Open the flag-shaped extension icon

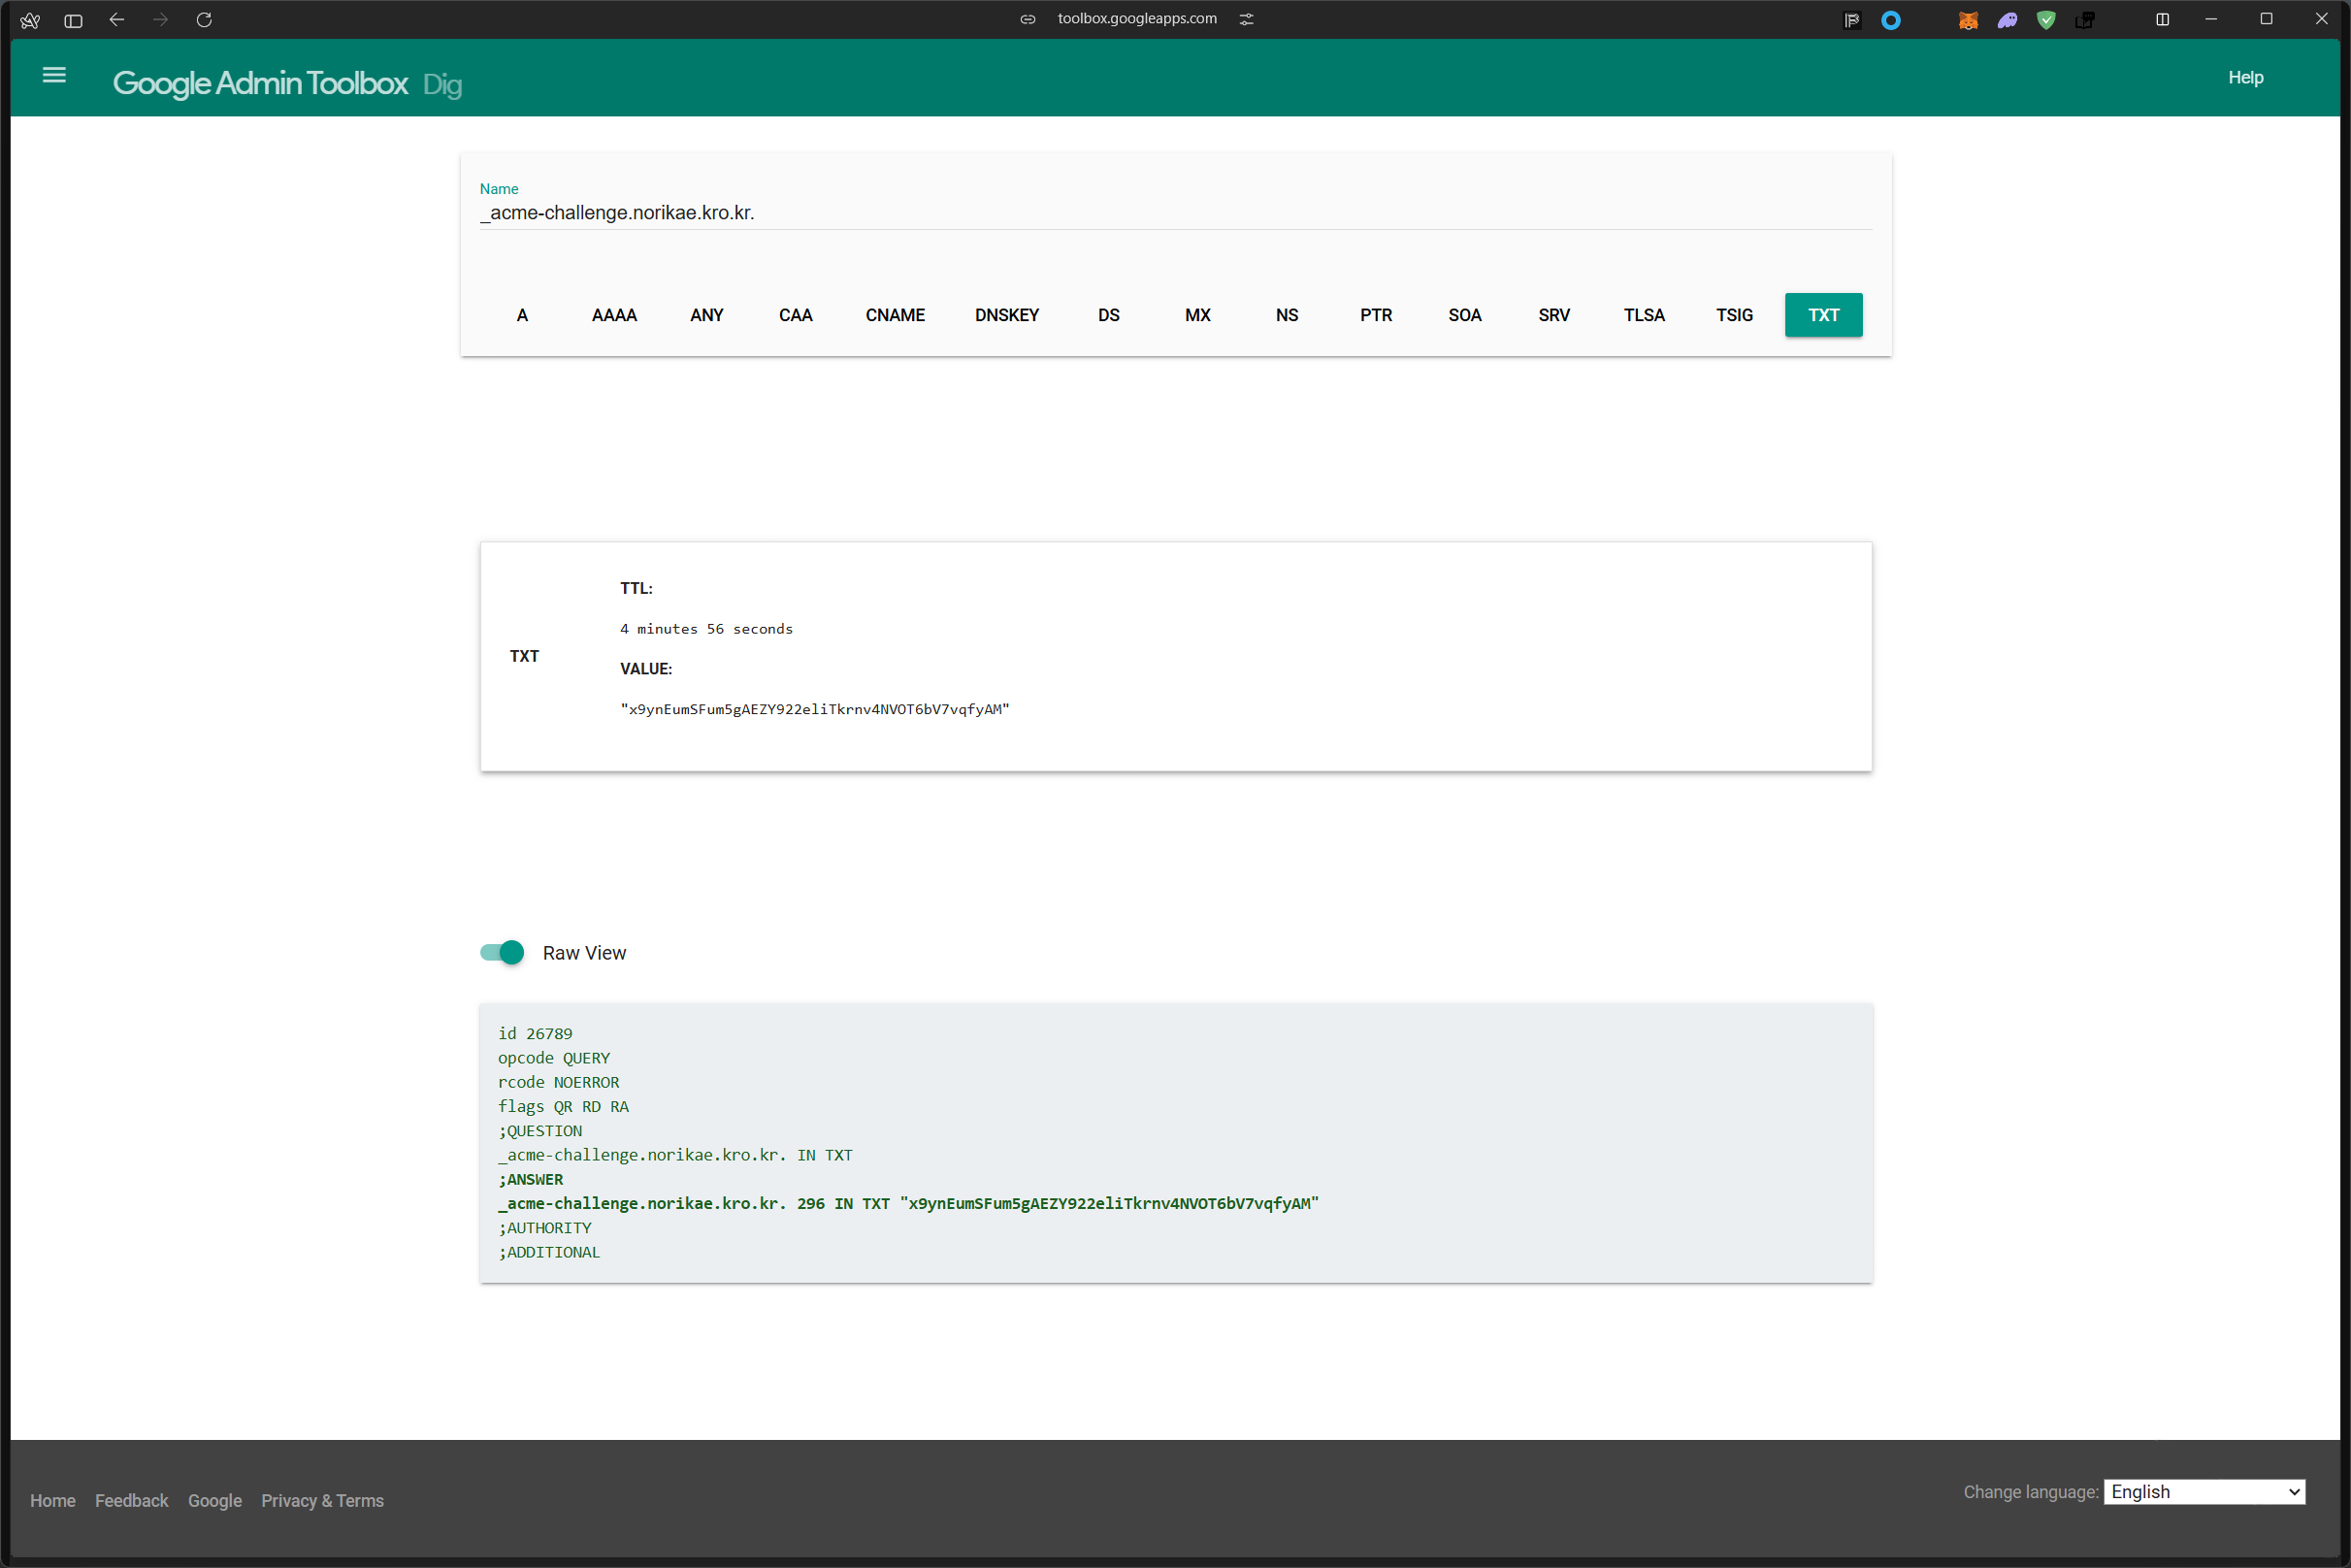tap(1851, 20)
